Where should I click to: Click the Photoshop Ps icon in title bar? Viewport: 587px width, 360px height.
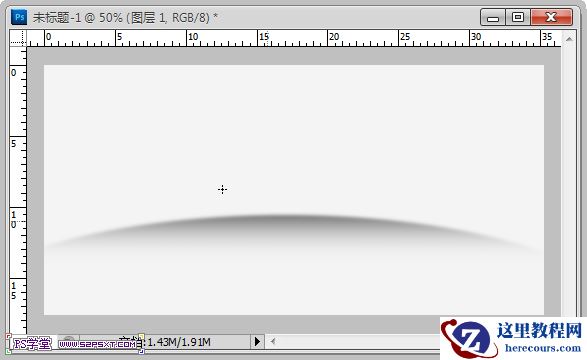coord(19,17)
